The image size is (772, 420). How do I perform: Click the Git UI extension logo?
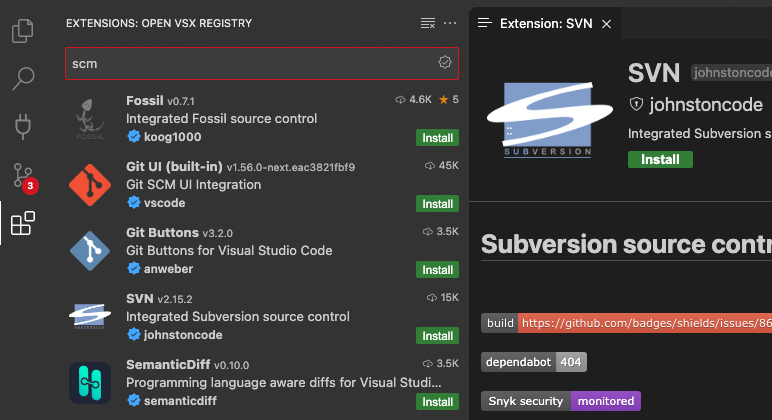click(90, 185)
